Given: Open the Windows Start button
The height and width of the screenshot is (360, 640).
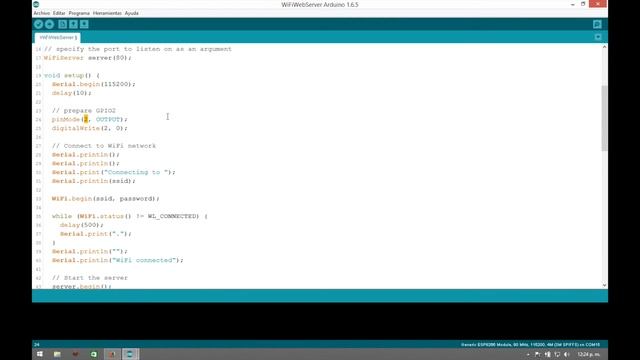Looking at the screenshot, I should 40,354.
